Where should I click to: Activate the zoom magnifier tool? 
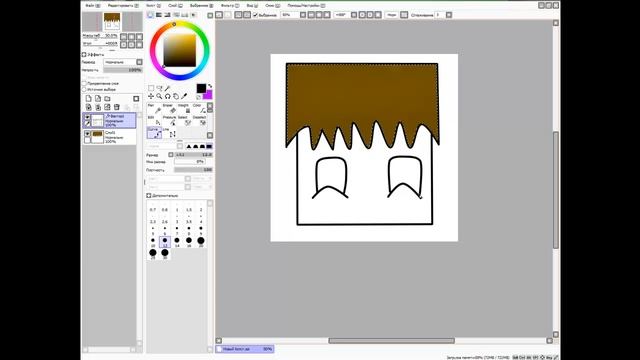(x=159, y=96)
